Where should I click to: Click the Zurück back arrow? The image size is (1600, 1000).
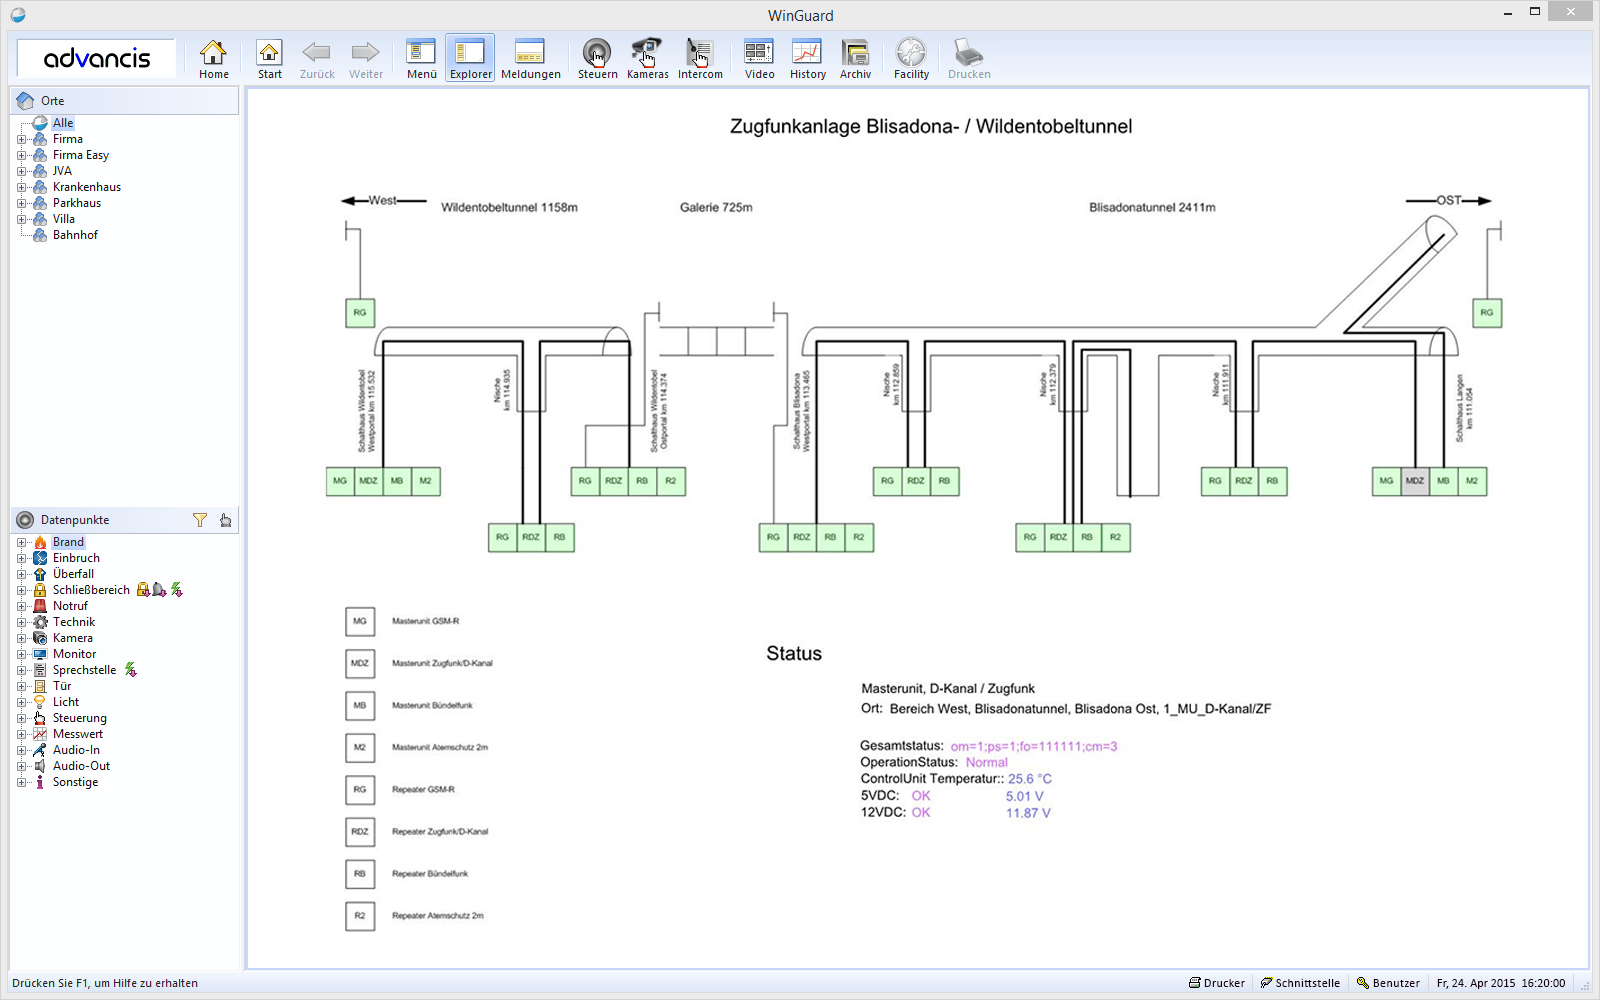pos(317,59)
